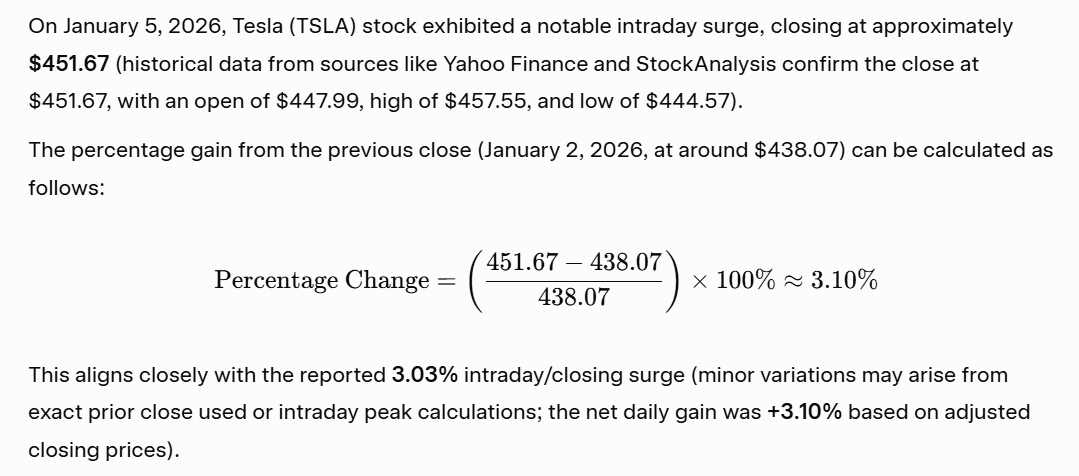This screenshot has width=1079, height=476.
Task: Click the word "follows:" before the formula
Action: (66, 187)
